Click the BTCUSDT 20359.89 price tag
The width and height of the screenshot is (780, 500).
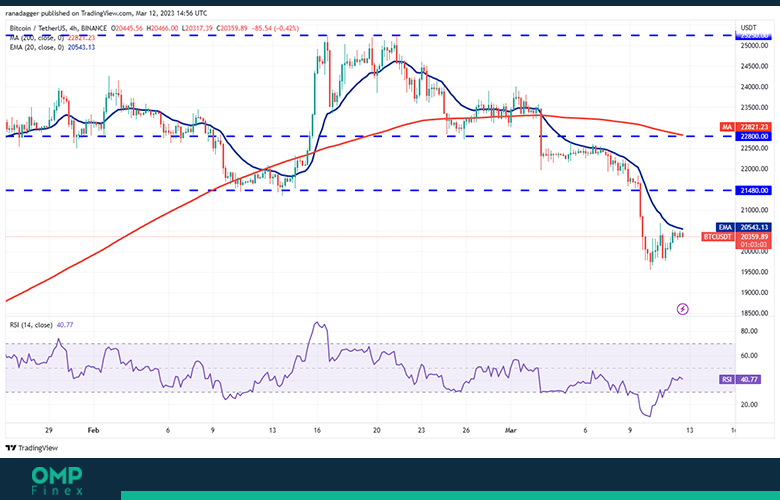tap(737, 237)
